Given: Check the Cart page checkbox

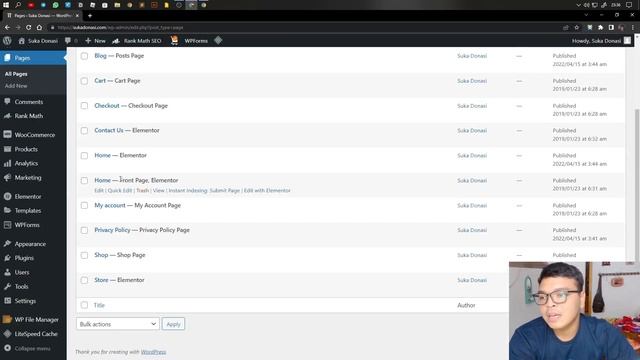Looking at the screenshot, I should (x=84, y=81).
